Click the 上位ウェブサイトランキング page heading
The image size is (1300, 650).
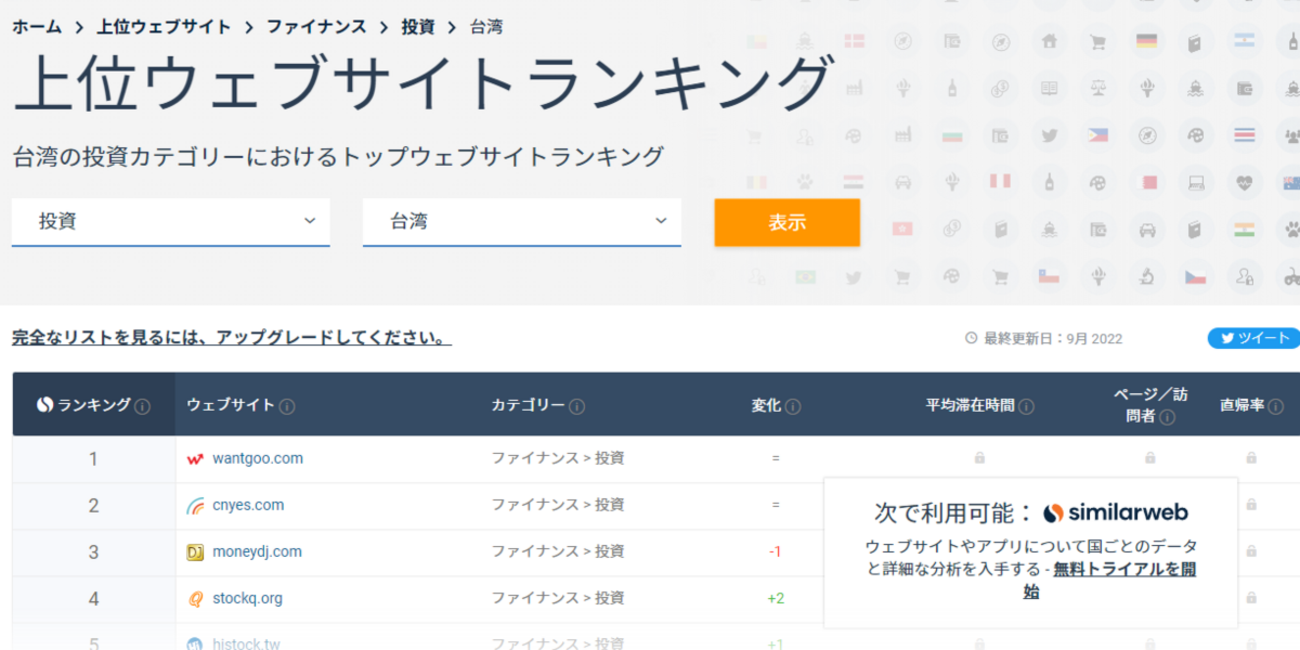[423, 83]
